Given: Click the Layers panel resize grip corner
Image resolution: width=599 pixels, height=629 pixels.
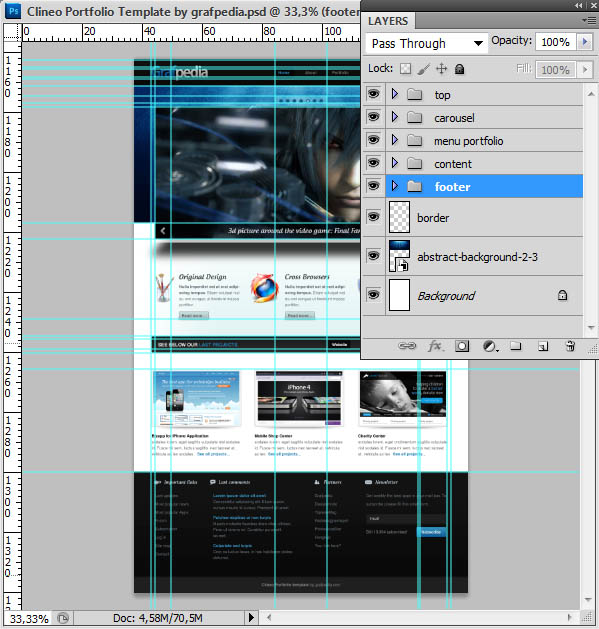Looking at the screenshot, I should tap(592, 349).
